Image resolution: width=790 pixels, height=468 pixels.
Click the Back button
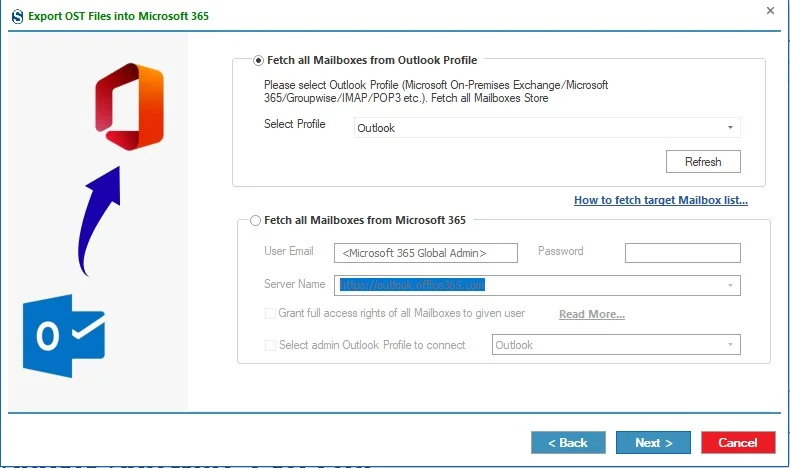pyautogui.click(x=568, y=443)
